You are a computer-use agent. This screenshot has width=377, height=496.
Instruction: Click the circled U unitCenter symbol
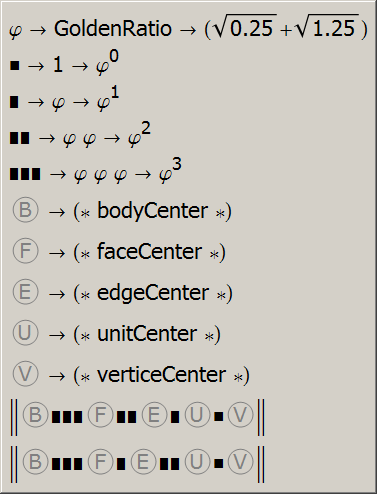point(25,333)
